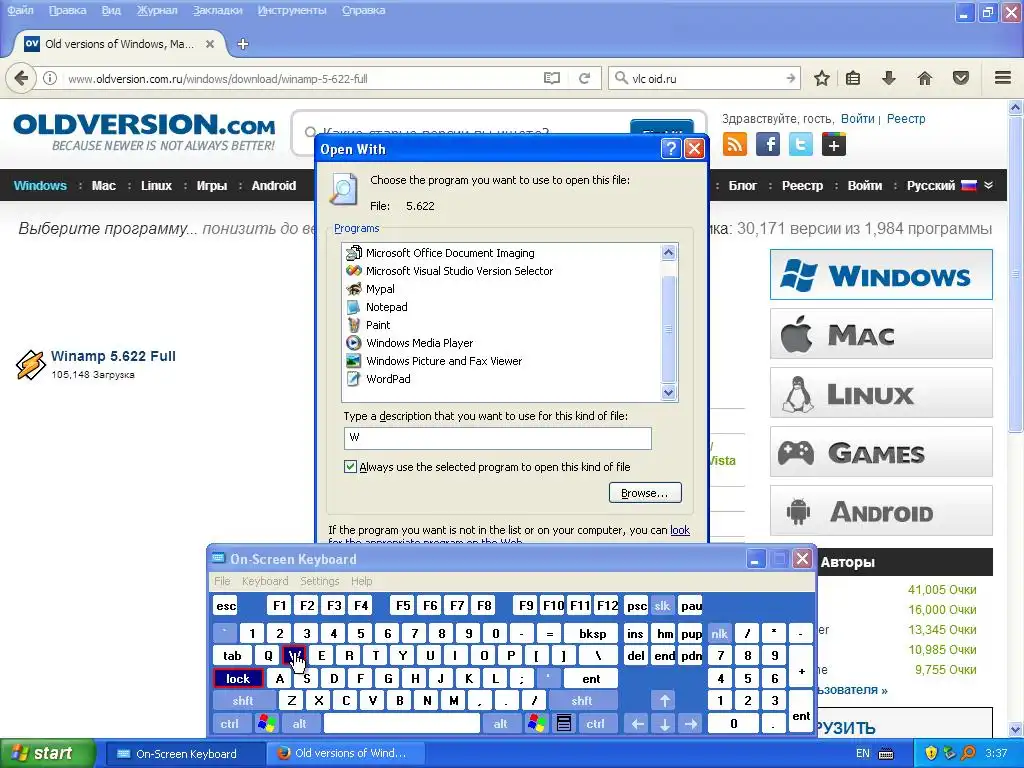Click the home icon in toolbar
Viewport: 1024px width, 768px height.
925,78
